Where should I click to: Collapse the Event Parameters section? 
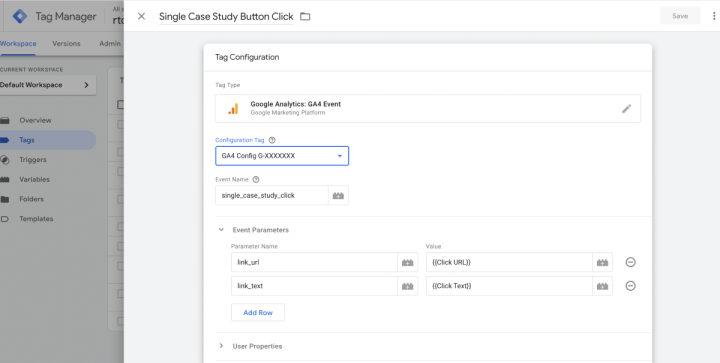pos(221,230)
